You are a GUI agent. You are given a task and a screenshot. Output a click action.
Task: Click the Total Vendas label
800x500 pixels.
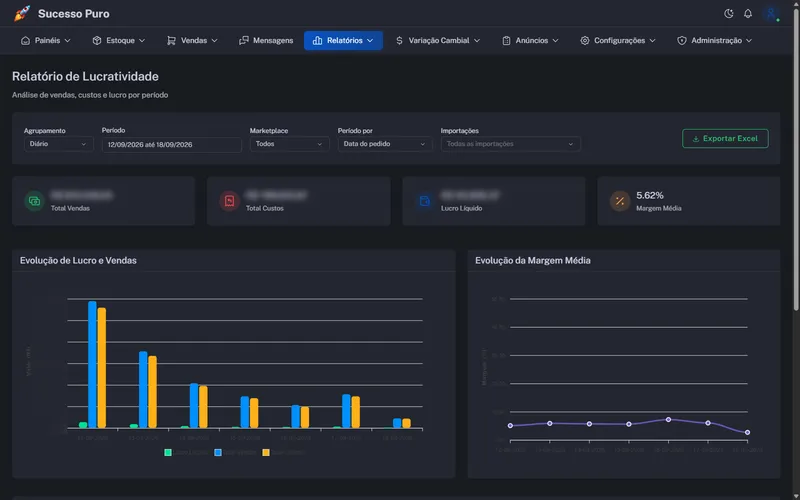pos(70,208)
